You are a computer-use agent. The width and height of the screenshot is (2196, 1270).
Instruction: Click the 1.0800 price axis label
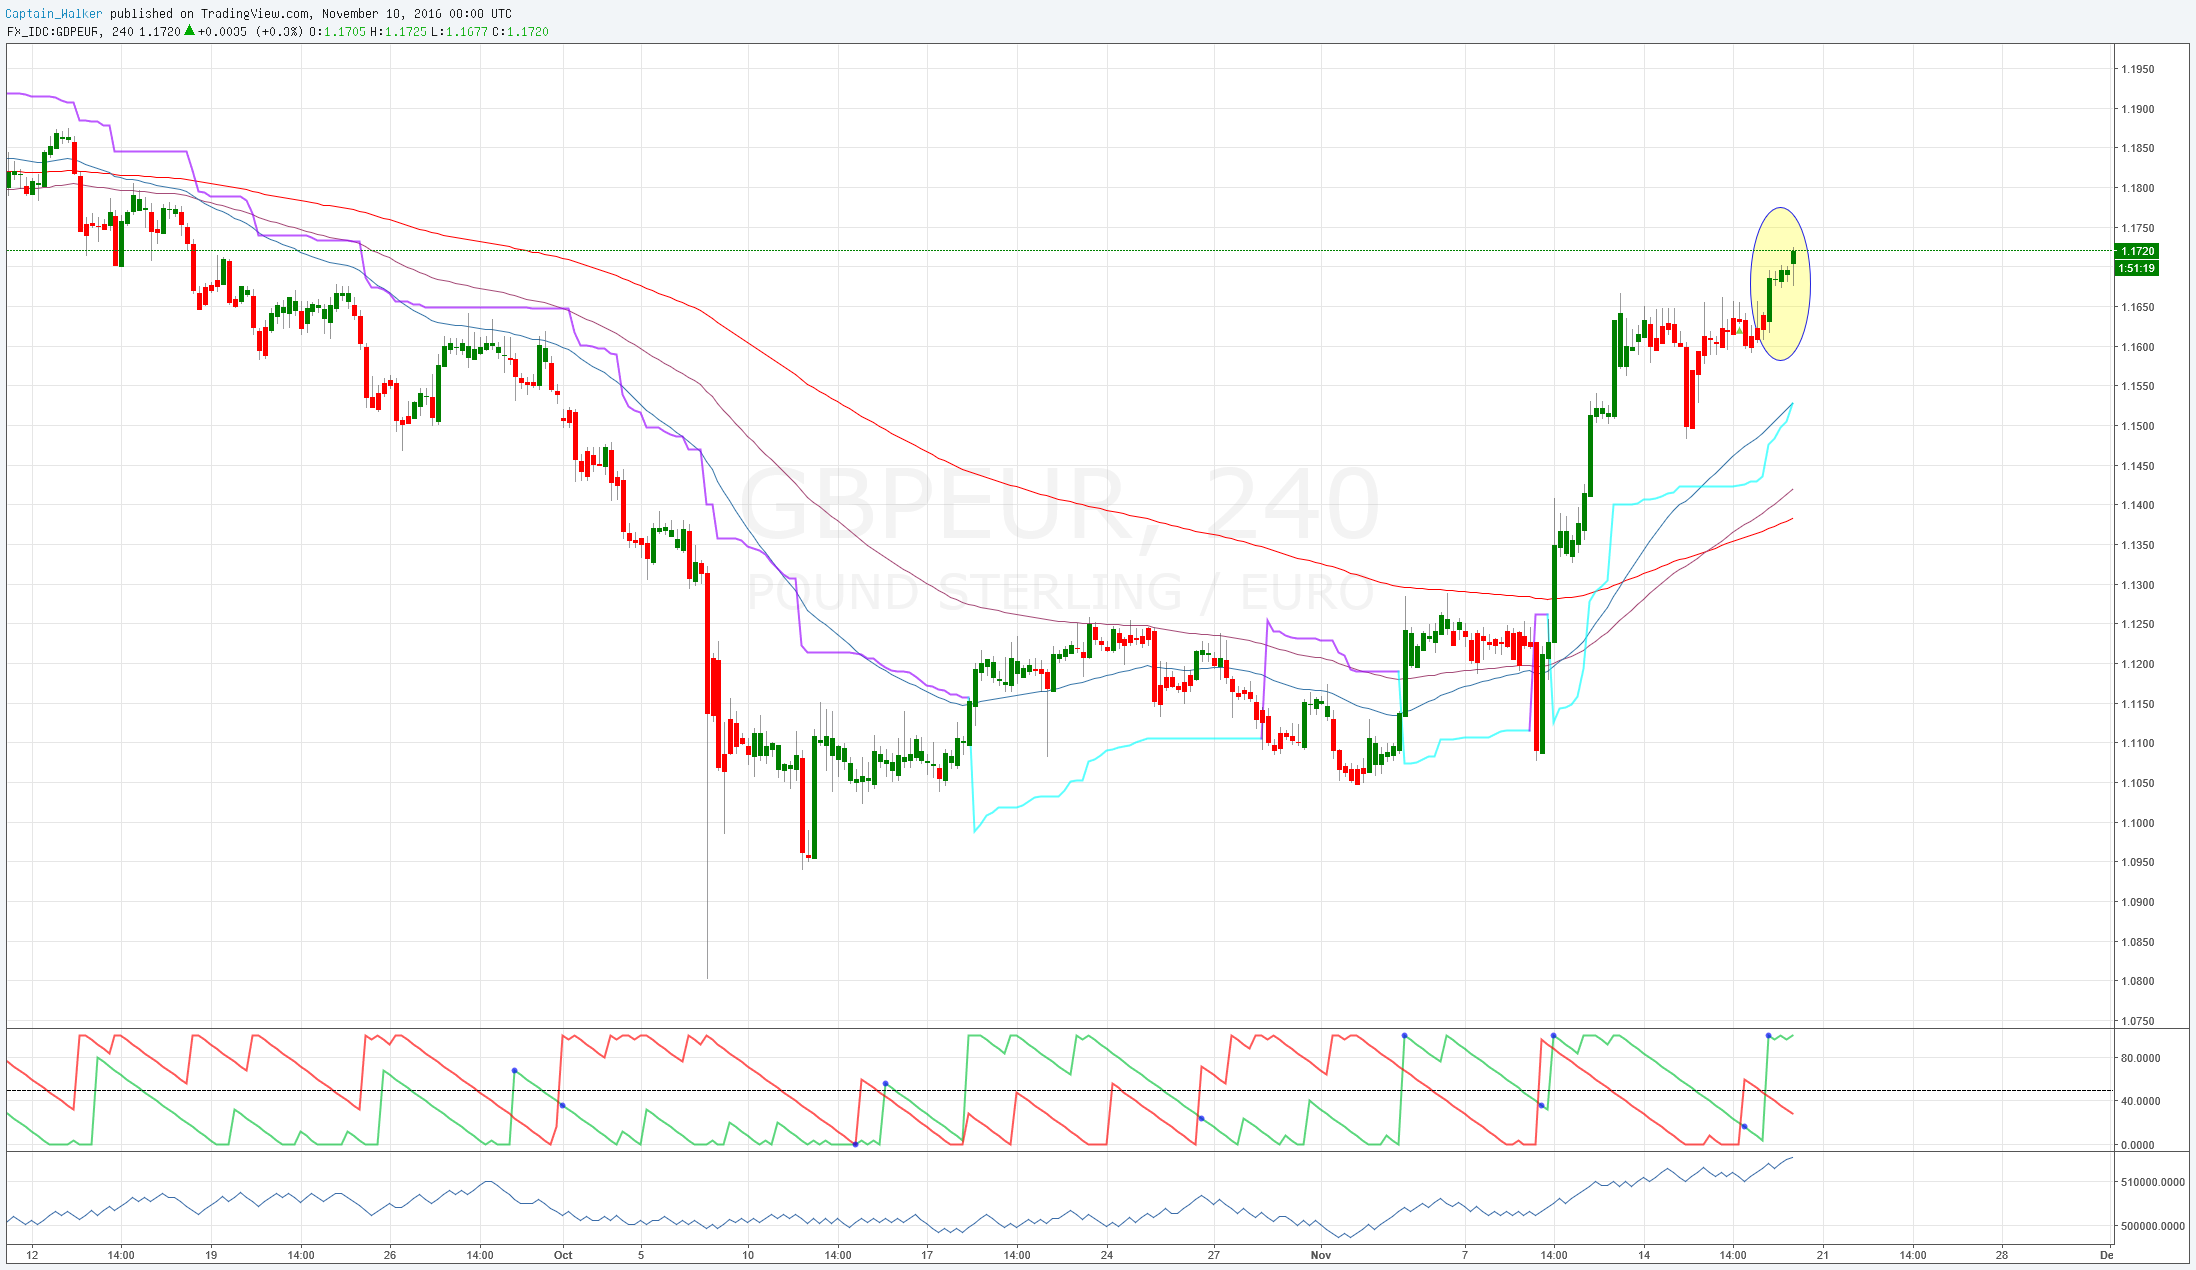pos(2138,981)
